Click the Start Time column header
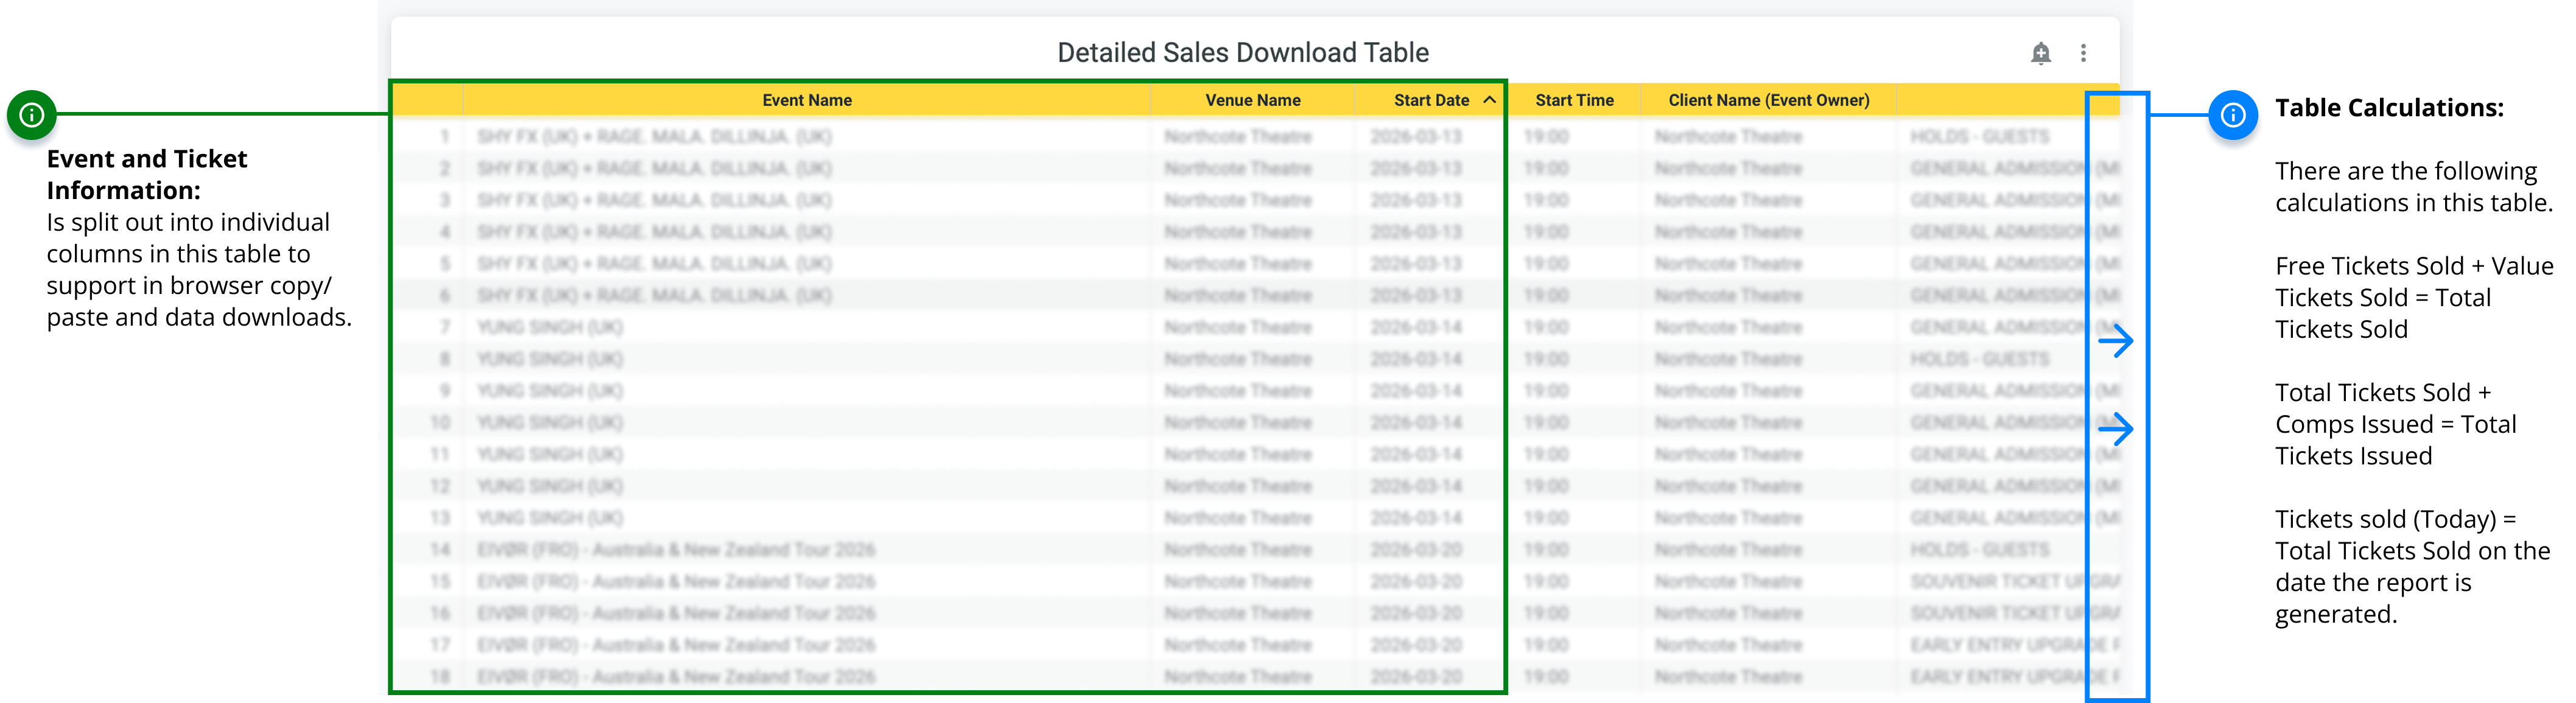This screenshot has width=2576, height=703. tap(1574, 100)
